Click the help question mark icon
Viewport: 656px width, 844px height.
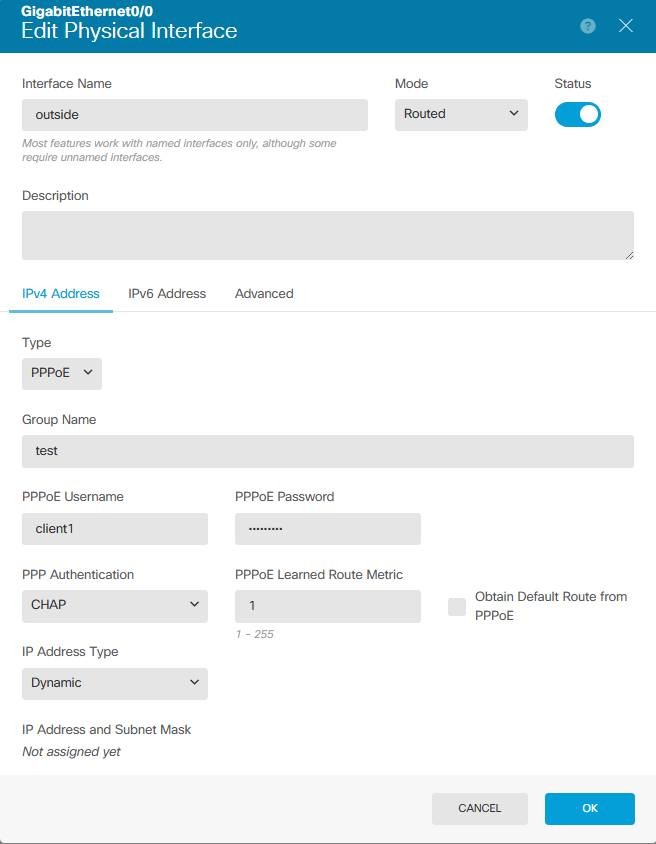pos(588,26)
